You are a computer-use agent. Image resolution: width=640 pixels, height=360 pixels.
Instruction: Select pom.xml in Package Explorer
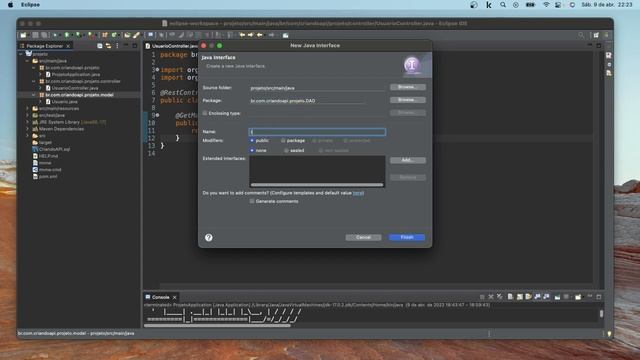(48, 177)
